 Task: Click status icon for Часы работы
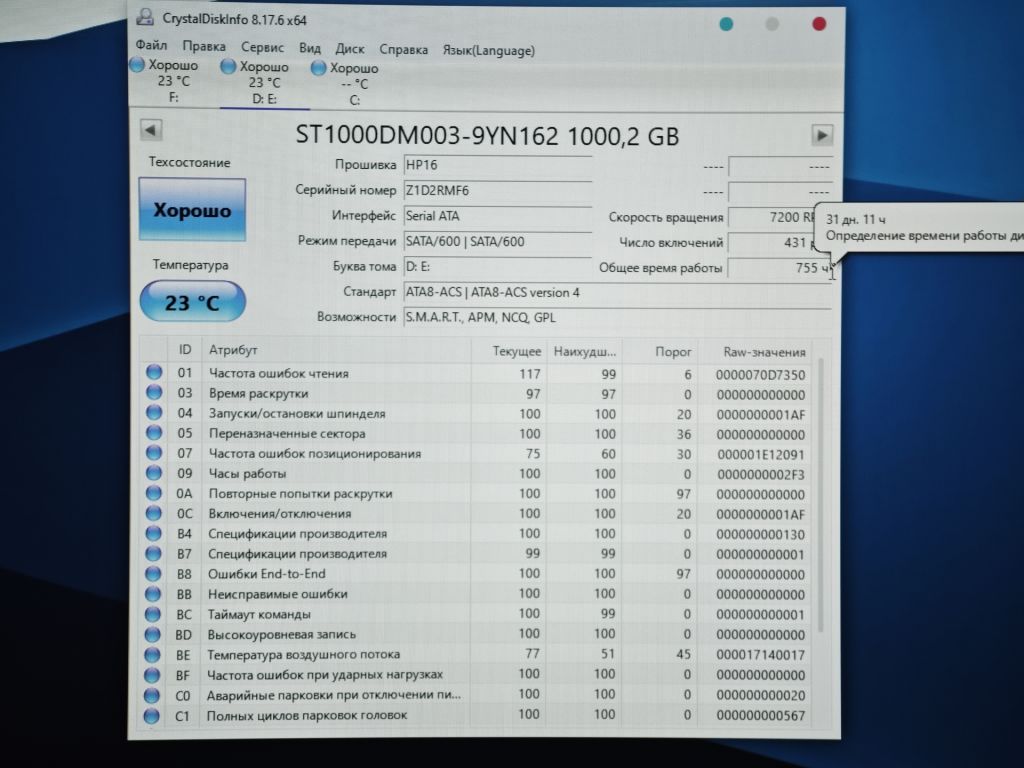click(153, 473)
